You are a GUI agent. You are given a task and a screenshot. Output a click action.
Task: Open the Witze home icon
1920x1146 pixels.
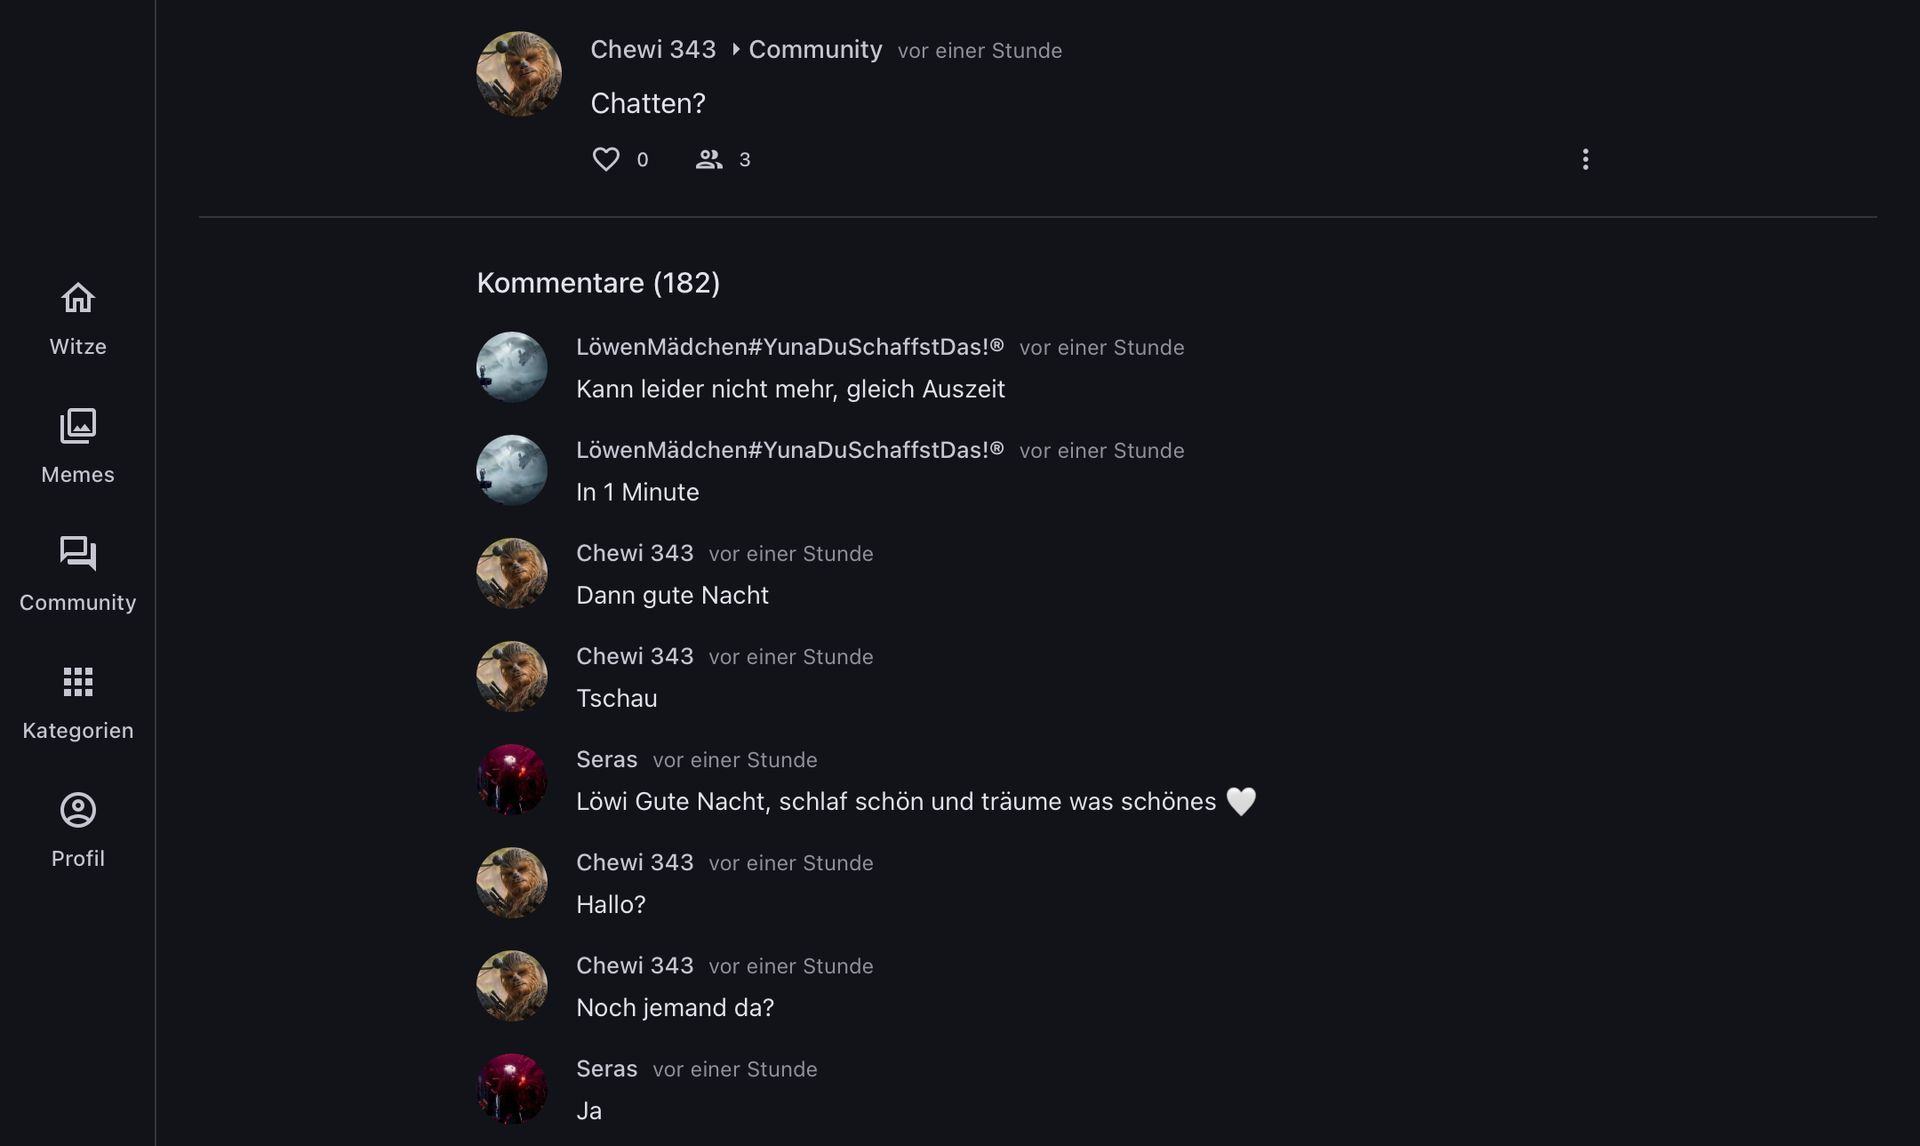(78, 298)
